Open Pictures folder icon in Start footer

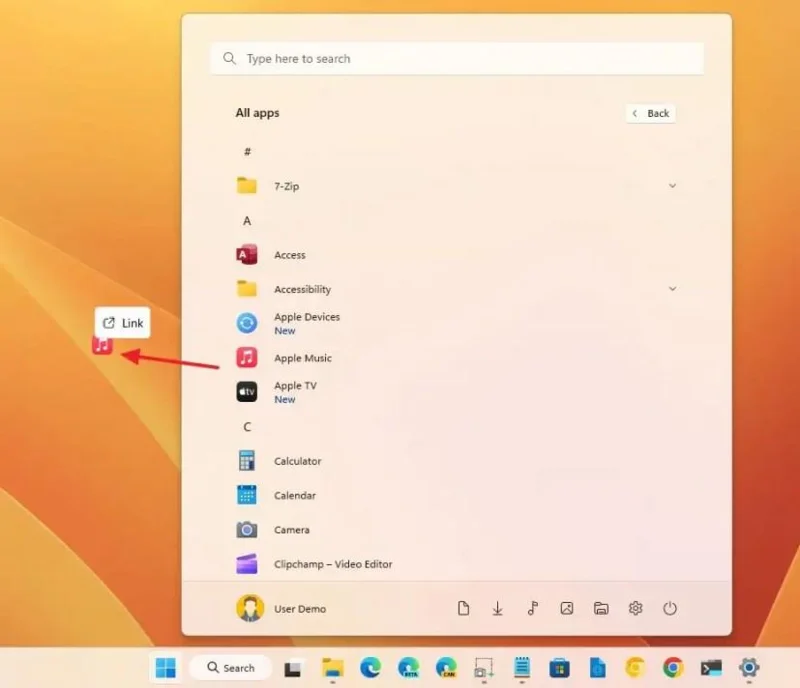pyautogui.click(x=567, y=608)
